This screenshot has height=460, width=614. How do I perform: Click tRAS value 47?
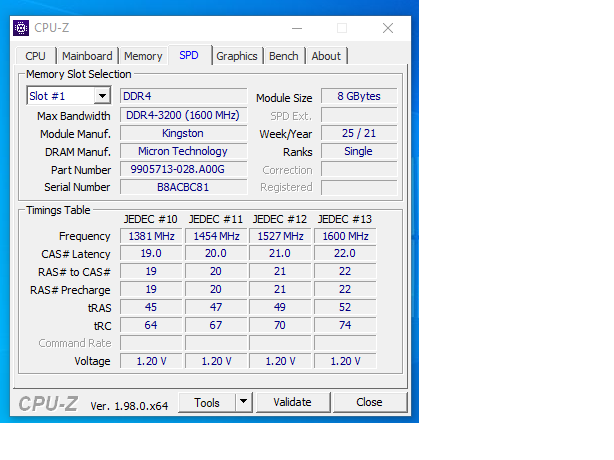pyautogui.click(x=216, y=307)
